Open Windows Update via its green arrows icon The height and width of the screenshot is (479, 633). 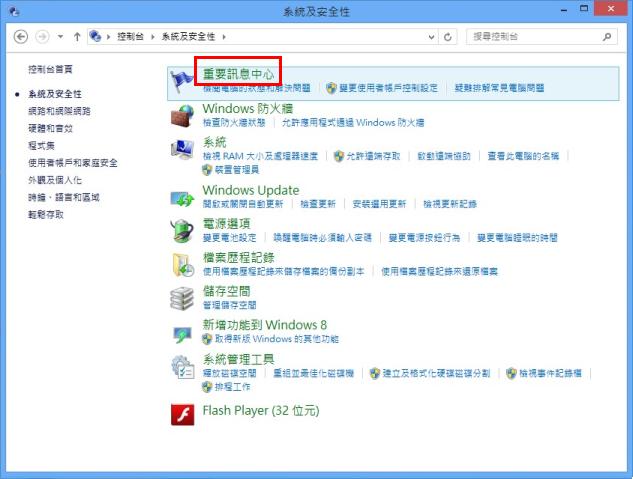[182, 198]
